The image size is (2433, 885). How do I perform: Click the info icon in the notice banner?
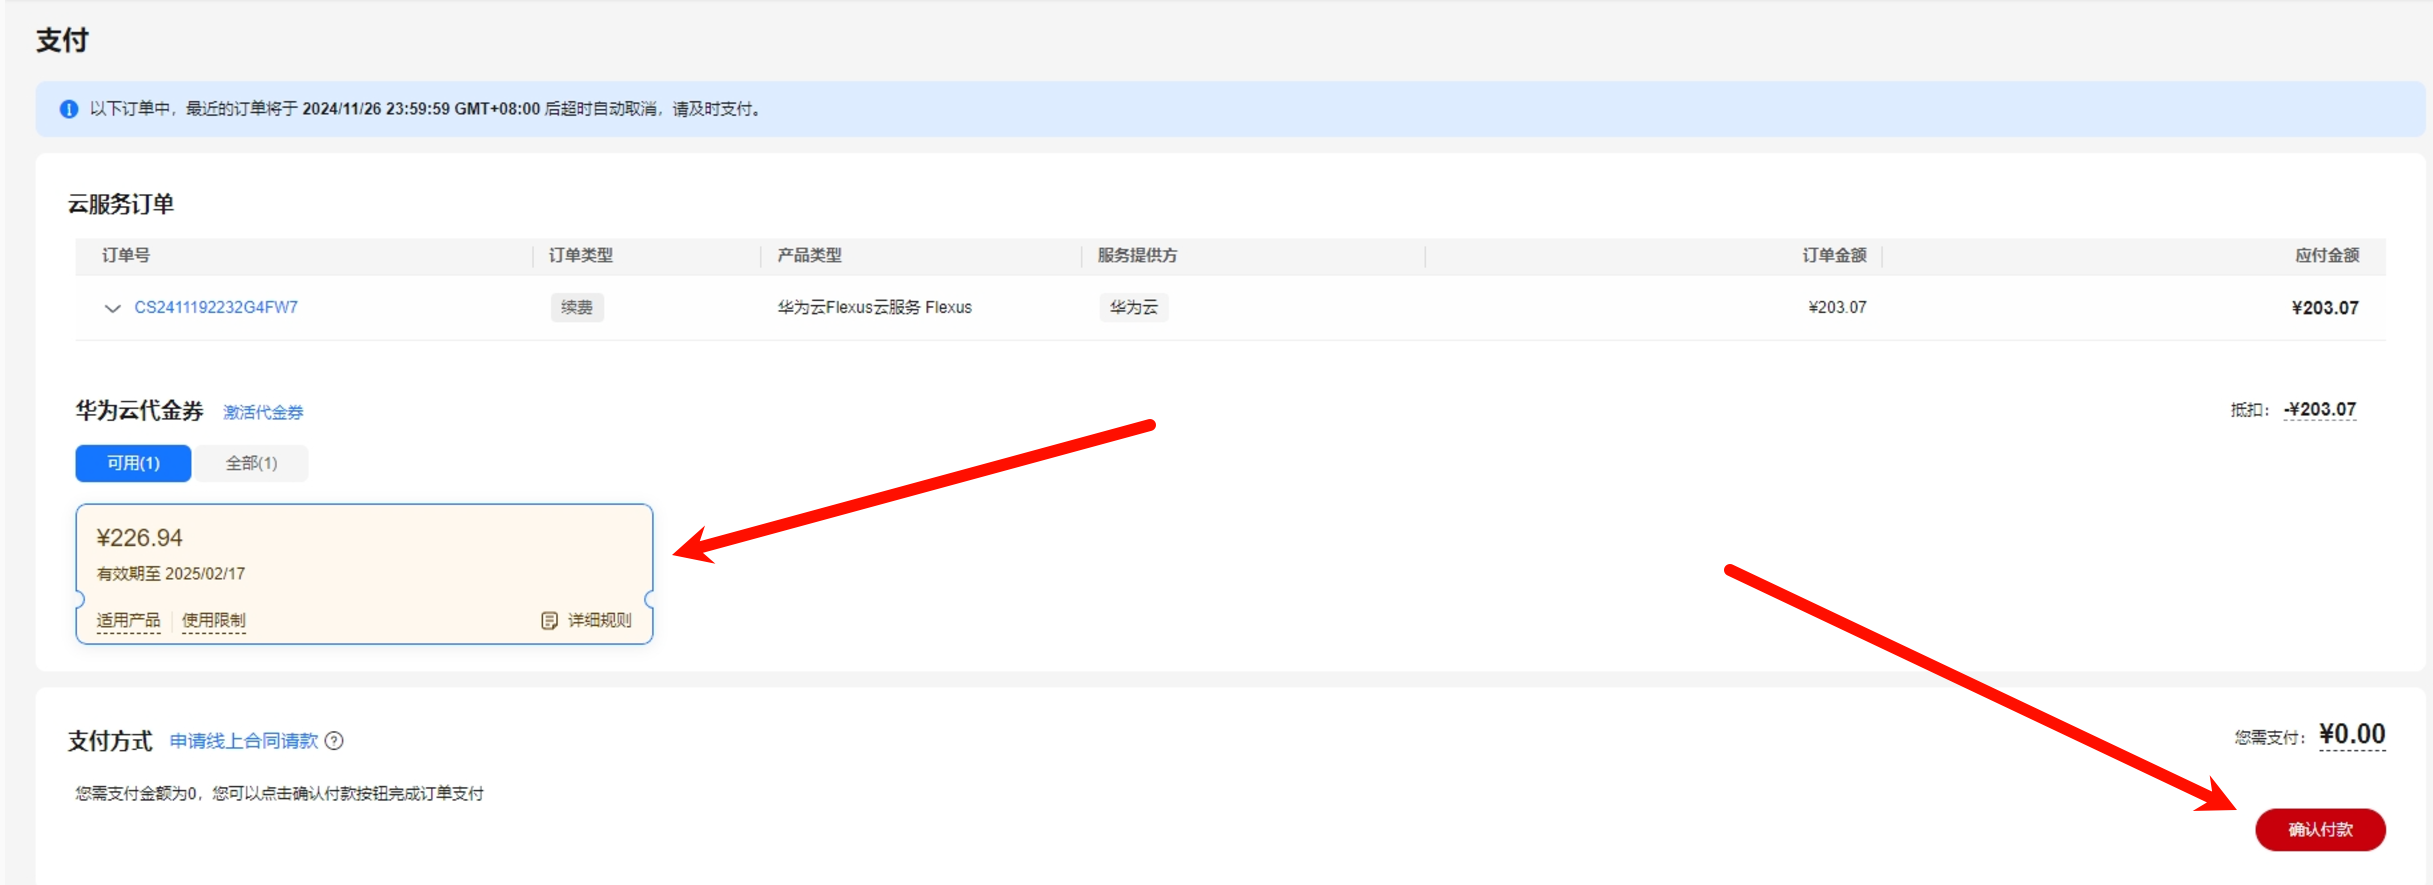(69, 109)
